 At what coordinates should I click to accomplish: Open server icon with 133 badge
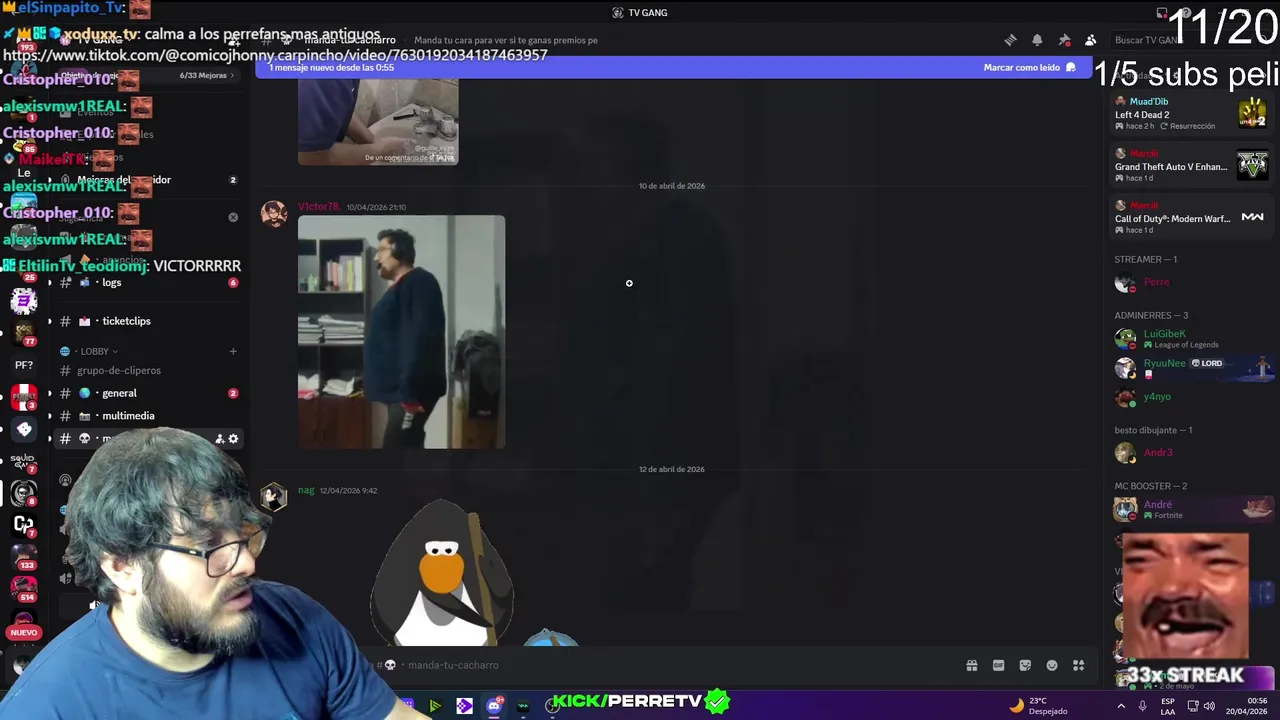[x=24, y=555]
